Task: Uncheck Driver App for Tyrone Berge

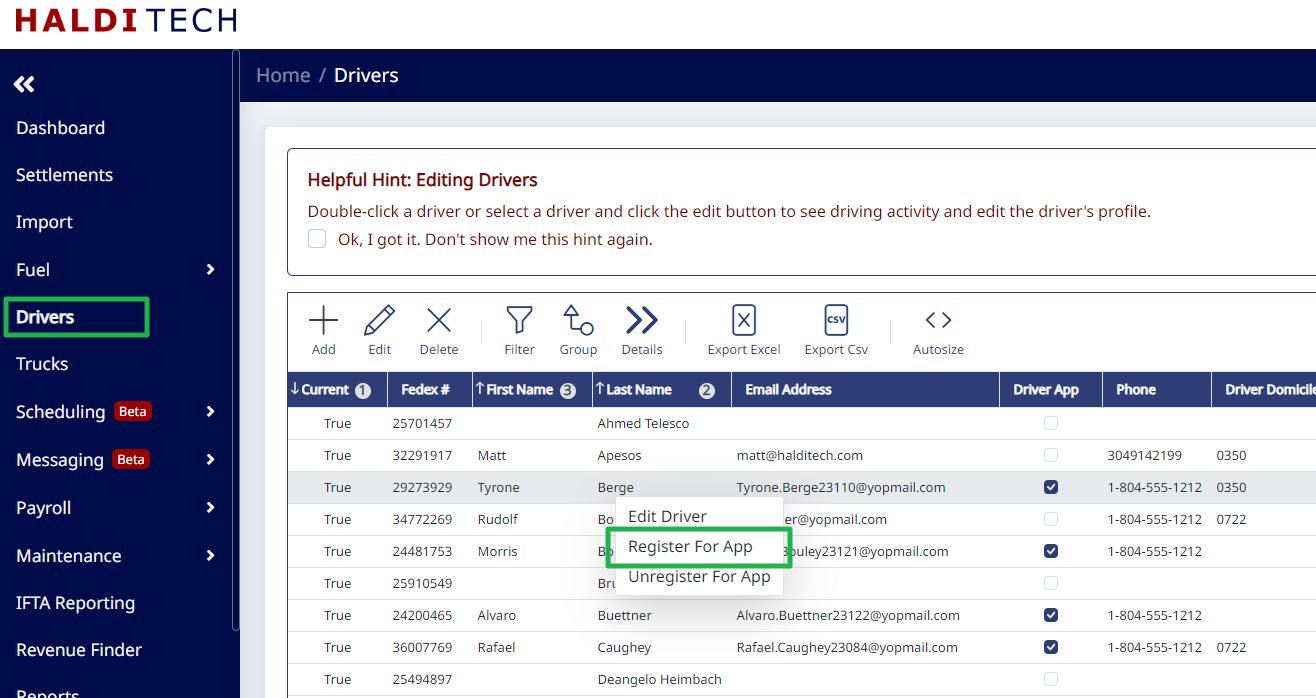Action: [x=1050, y=487]
